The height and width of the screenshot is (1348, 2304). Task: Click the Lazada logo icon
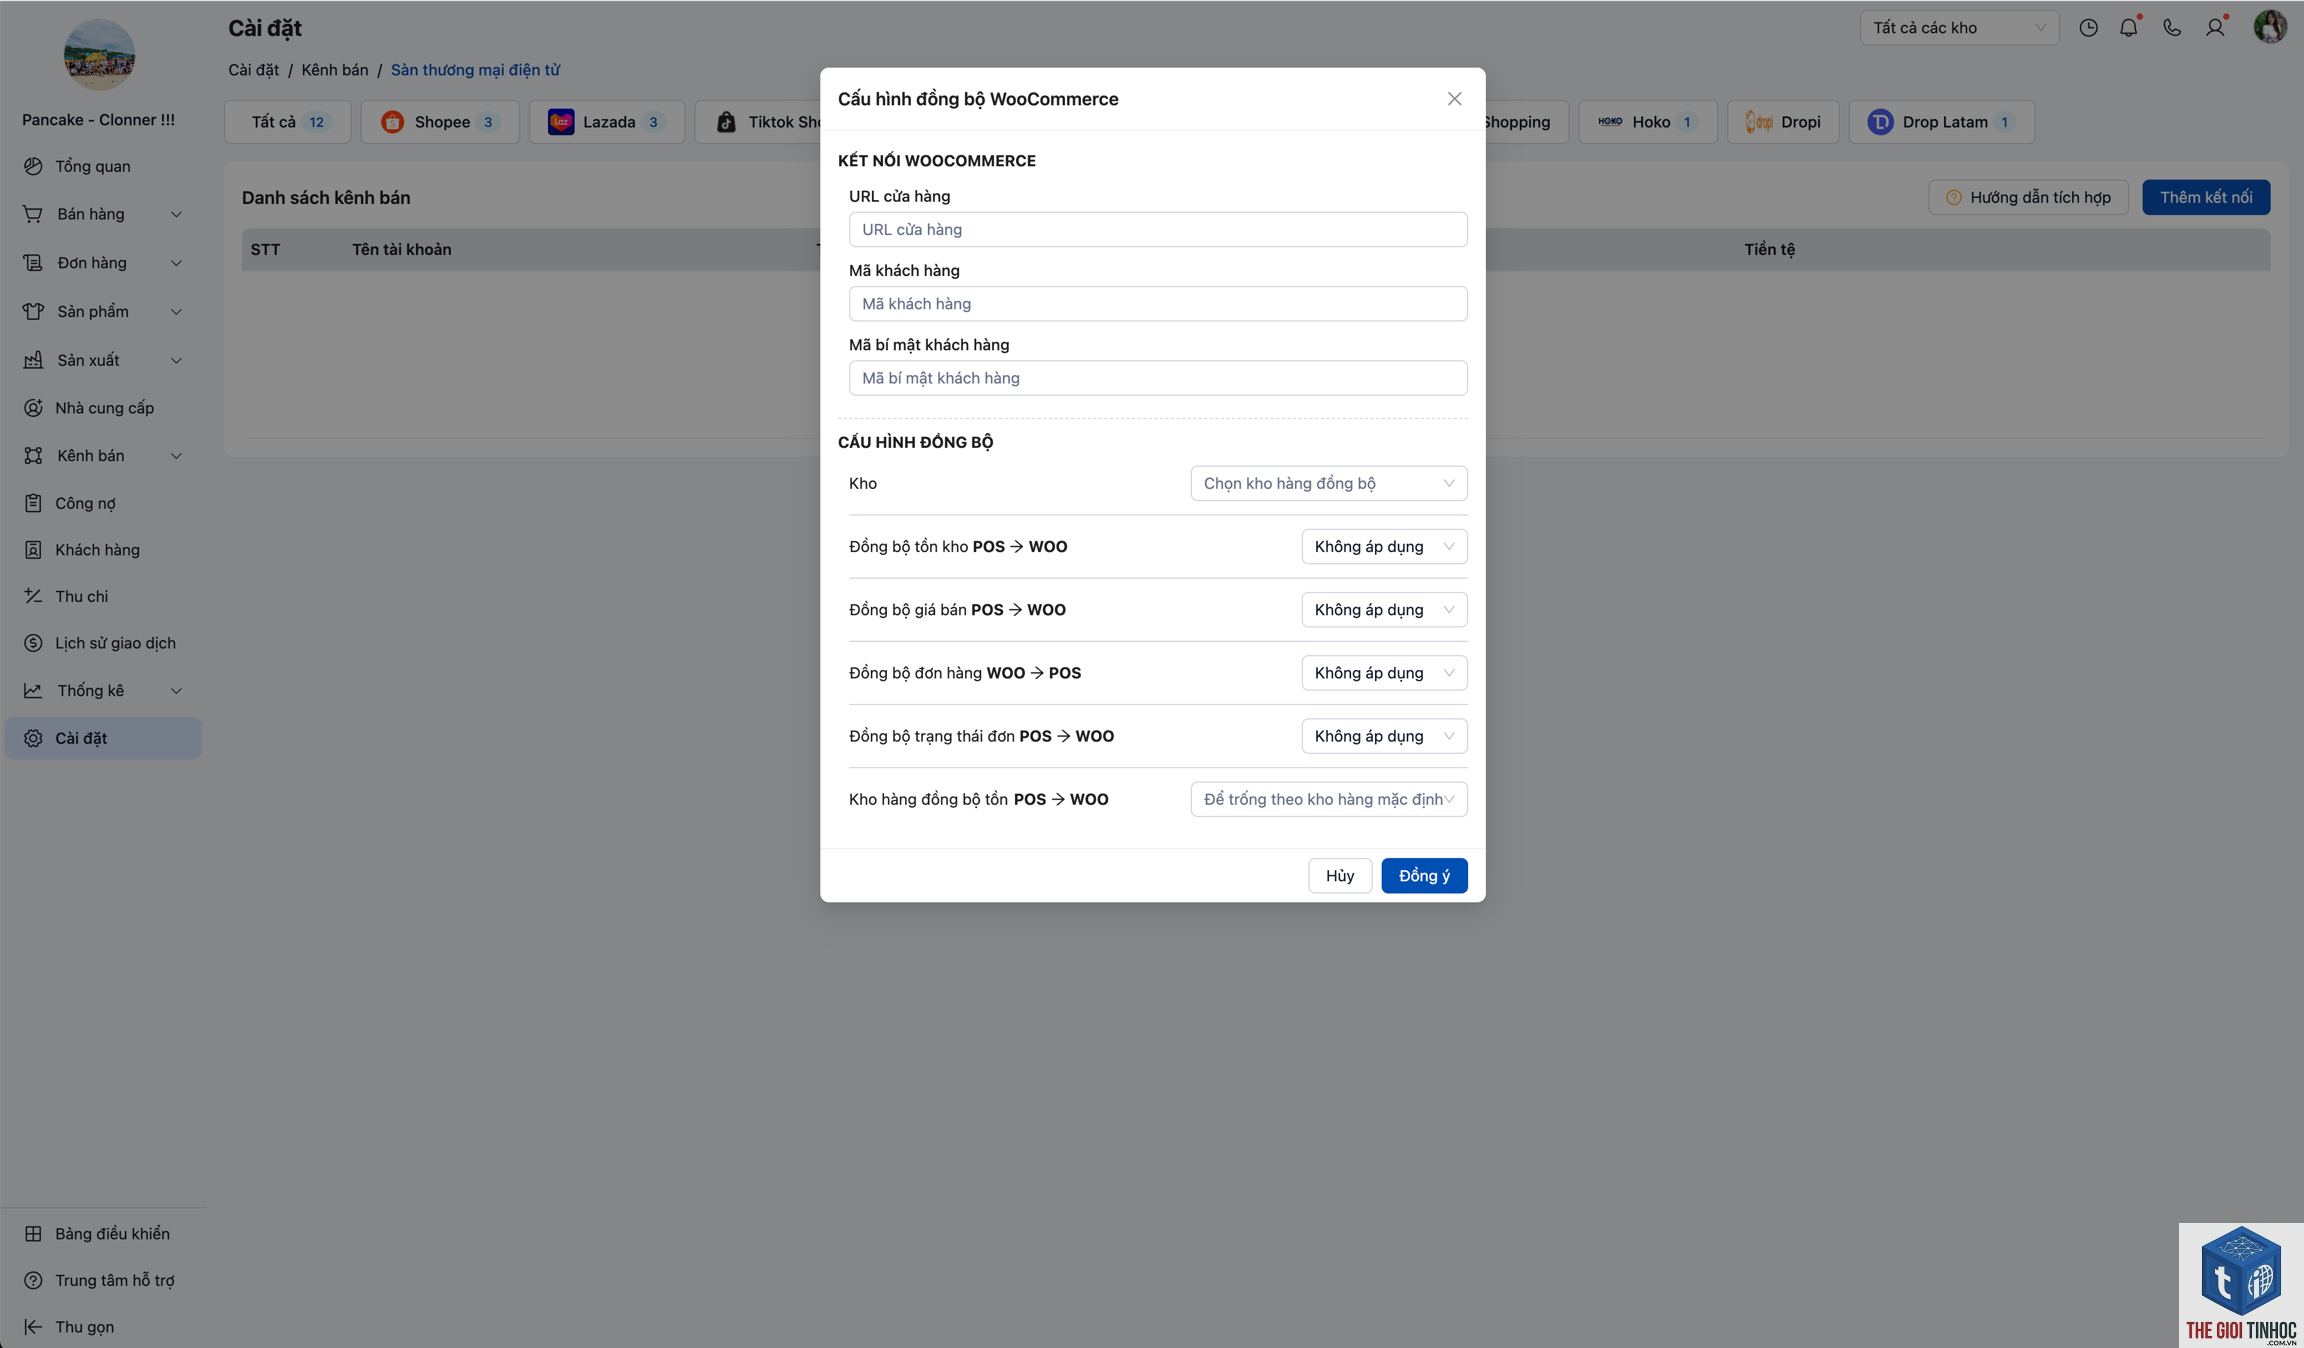pyautogui.click(x=561, y=122)
